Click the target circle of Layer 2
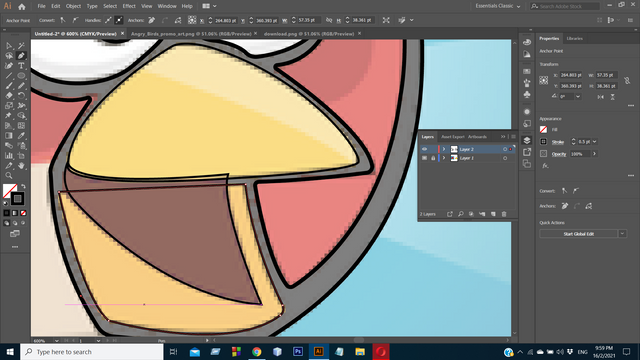 [x=505, y=149]
